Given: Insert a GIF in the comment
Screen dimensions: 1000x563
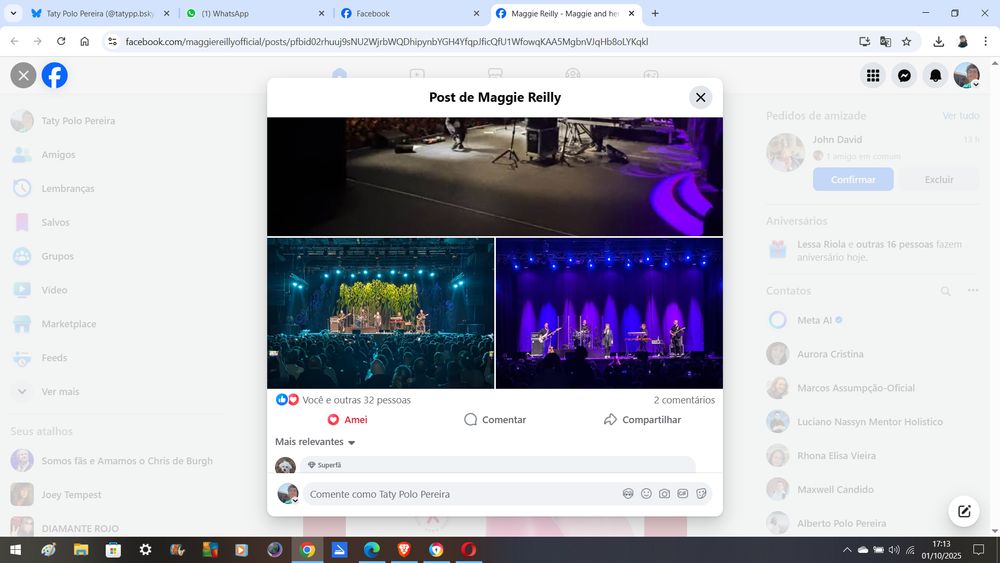Looking at the screenshot, I should [x=682, y=494].
